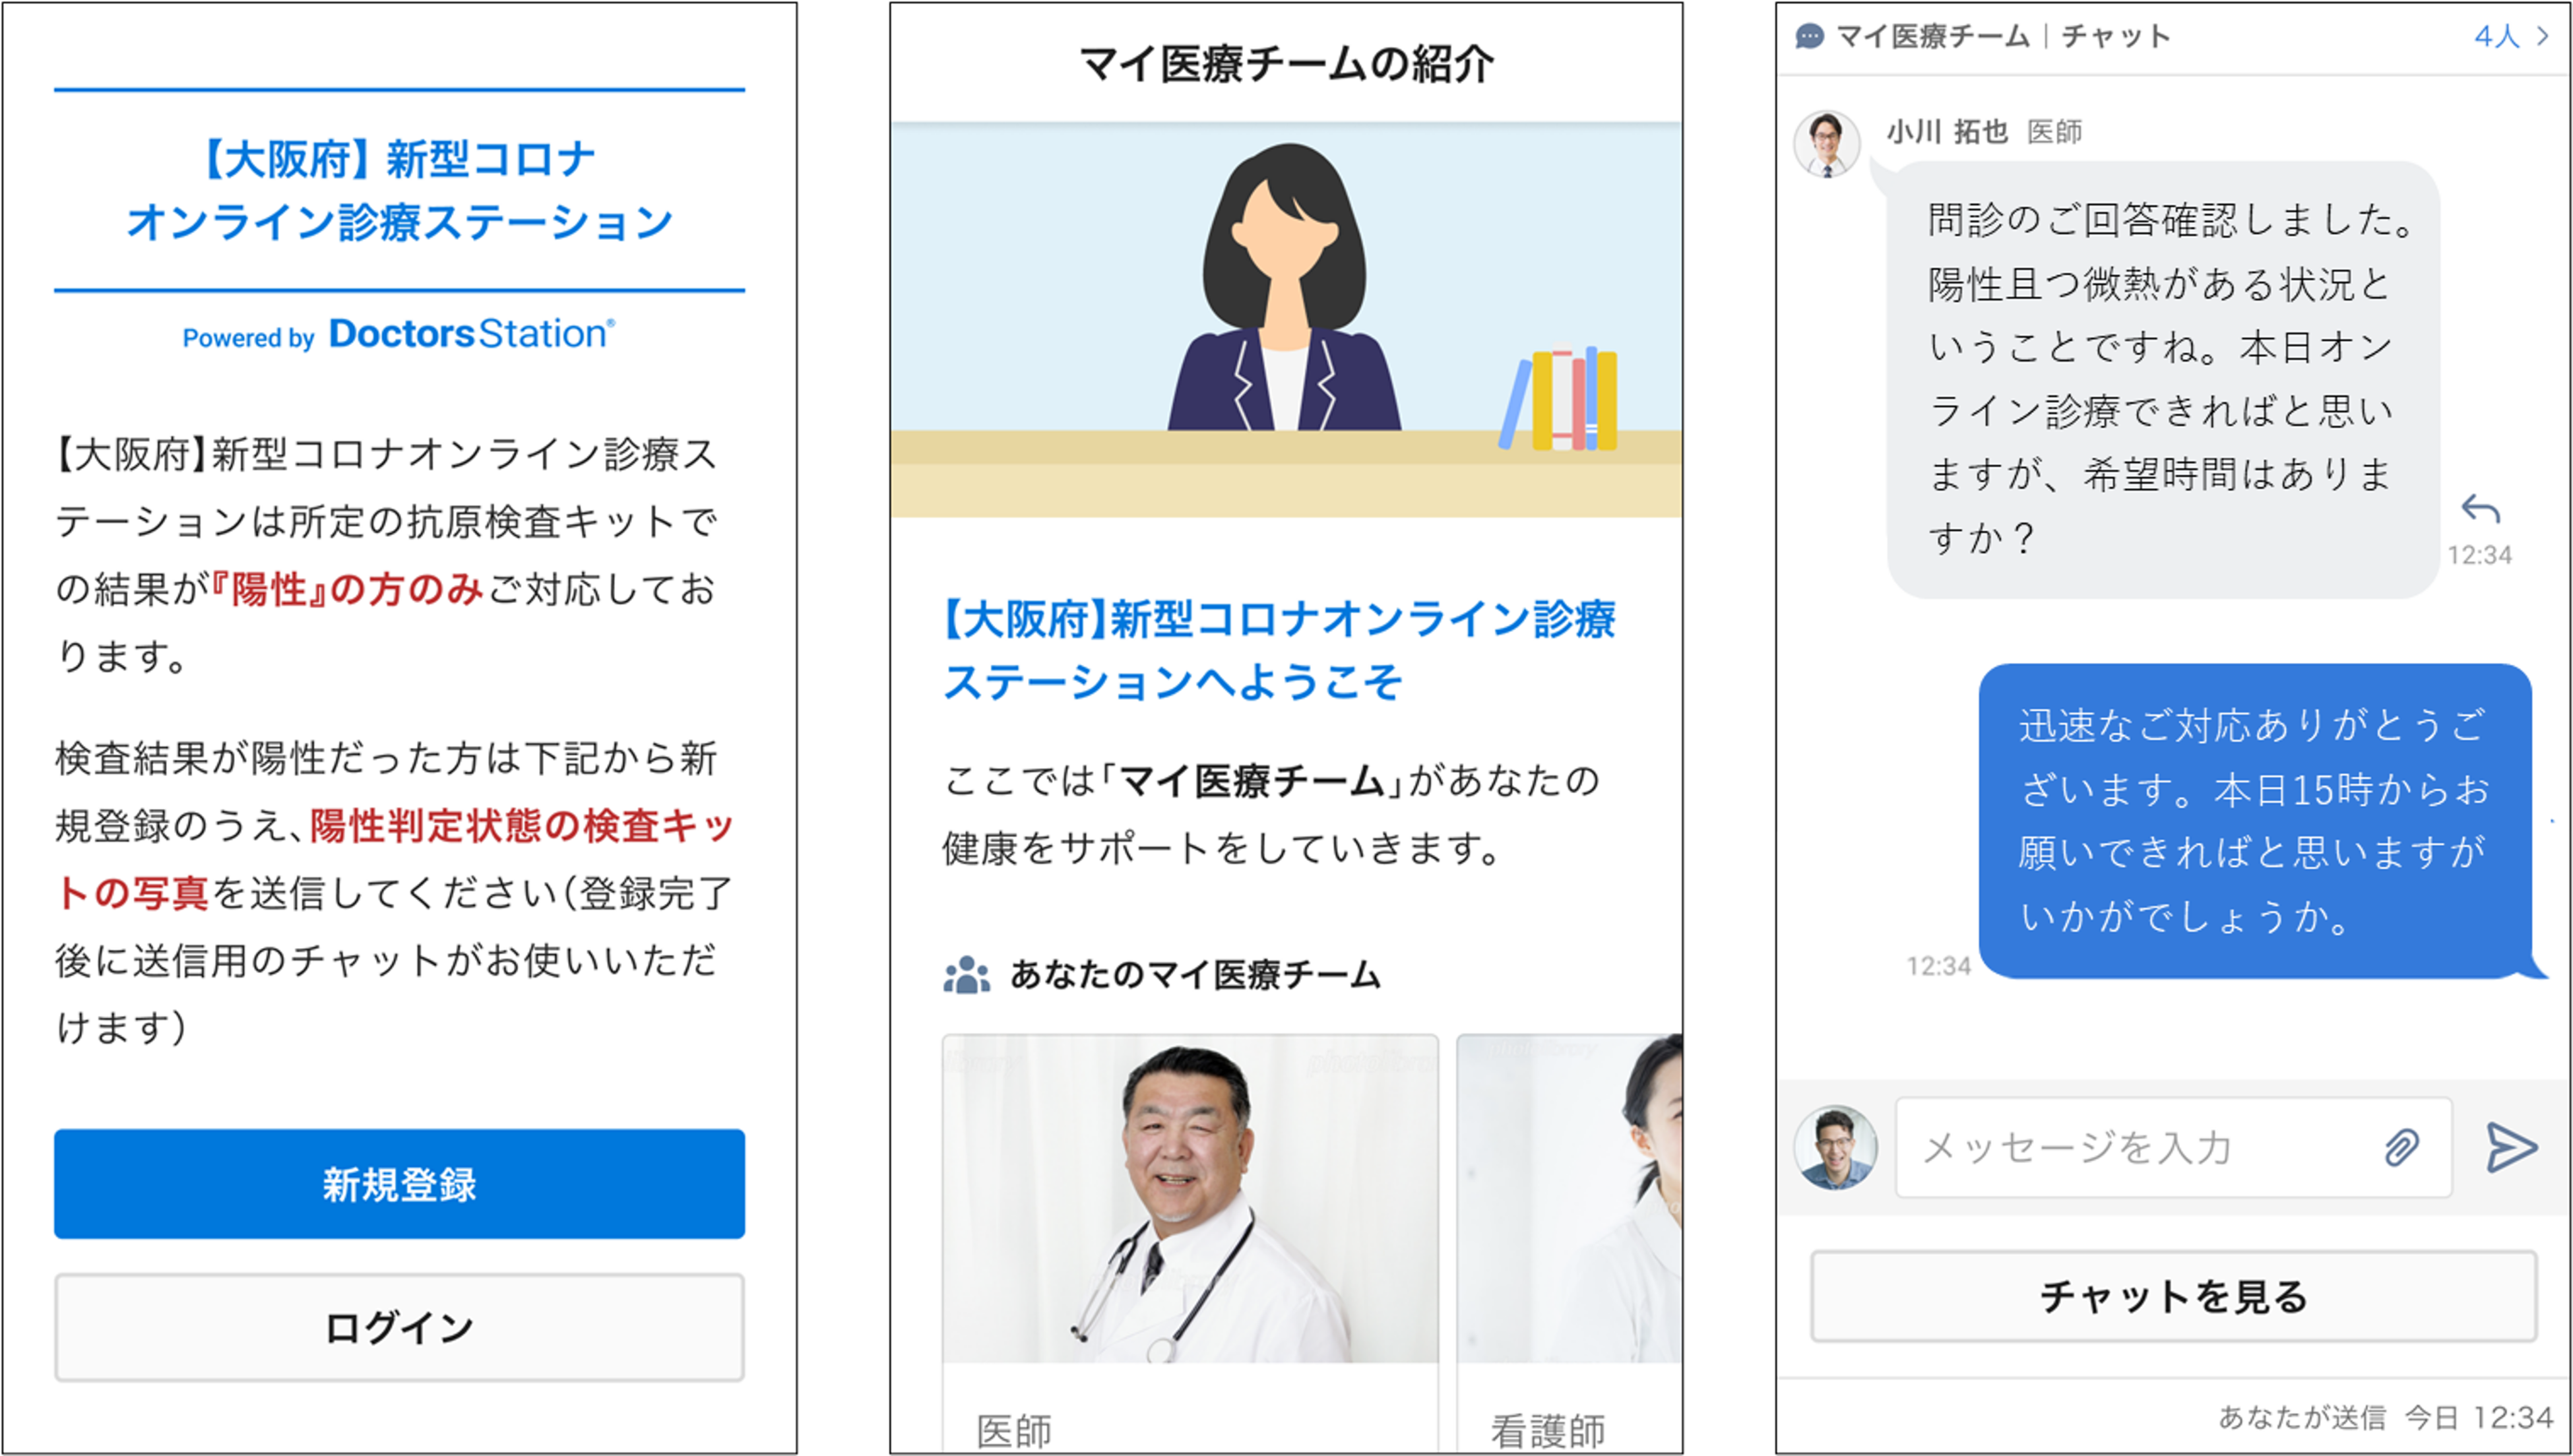Click the チャットを見る button
Image resolution: width=2573 pixels, height=1456 pixels.
click(x=2173, y=1296)
